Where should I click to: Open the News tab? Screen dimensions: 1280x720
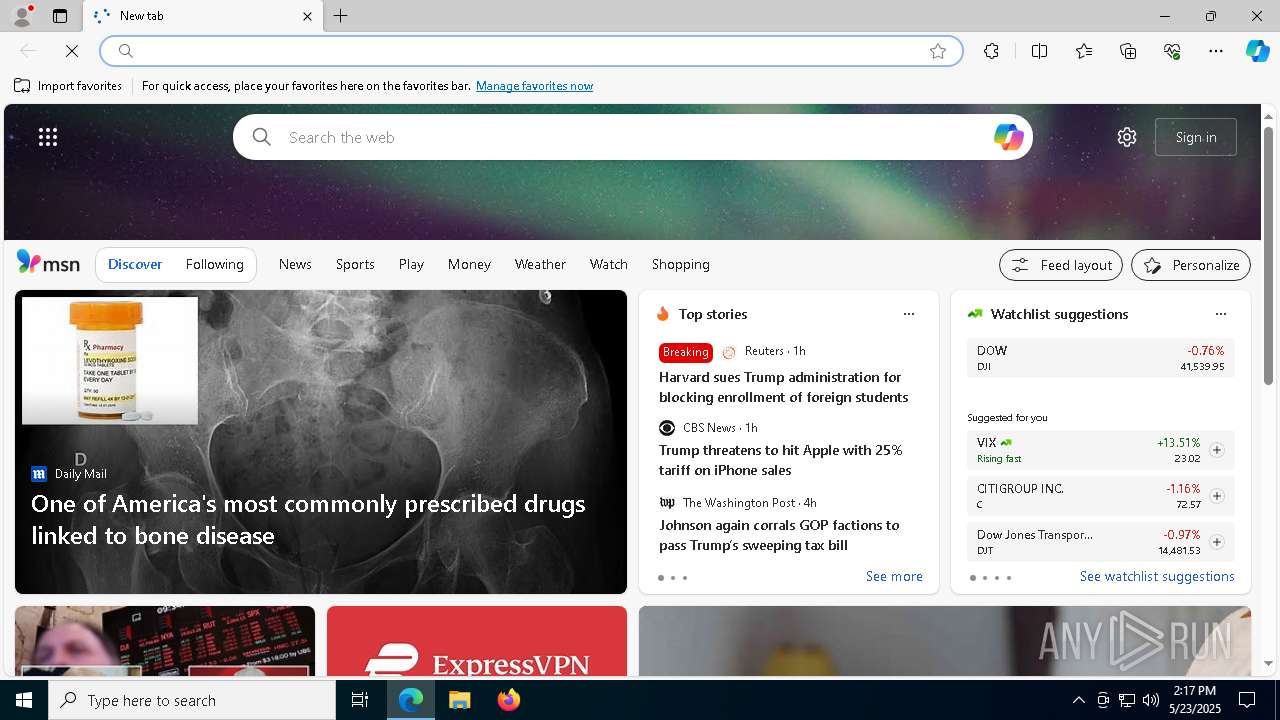295,264
